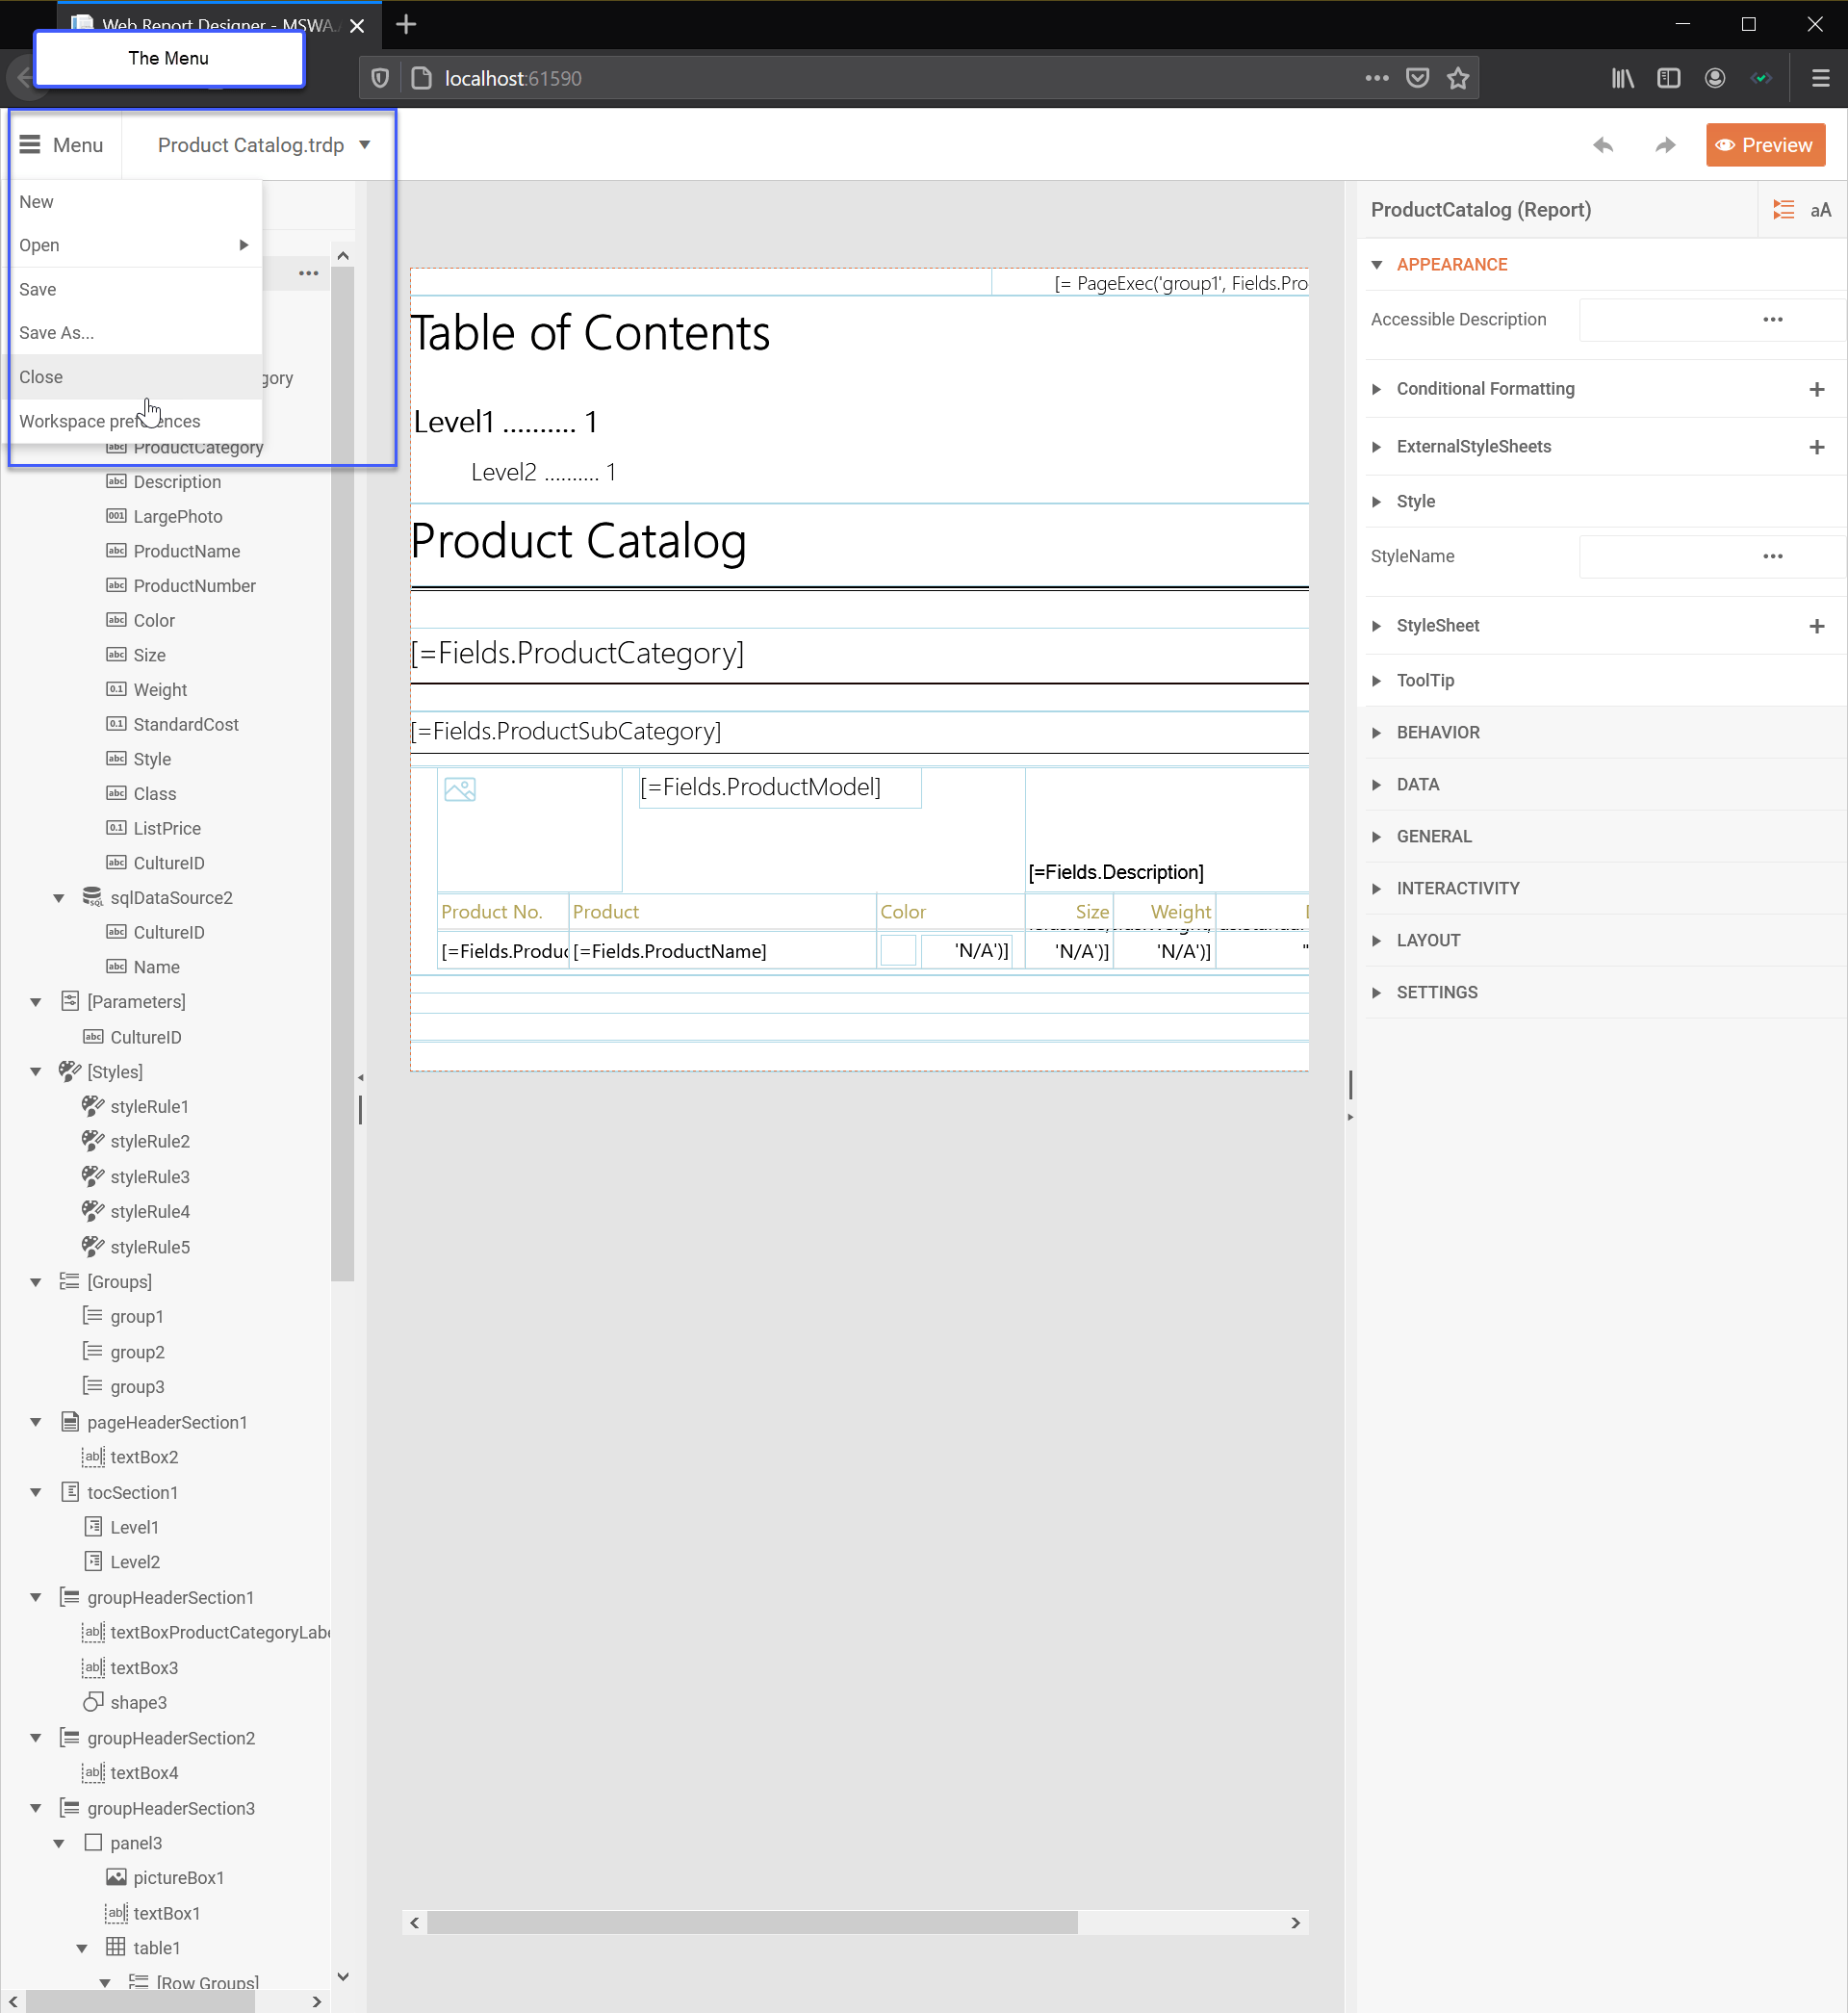Add an ExternalStyleSheet with the plus button
1848x2013 pixels.
pos(1817,446)
